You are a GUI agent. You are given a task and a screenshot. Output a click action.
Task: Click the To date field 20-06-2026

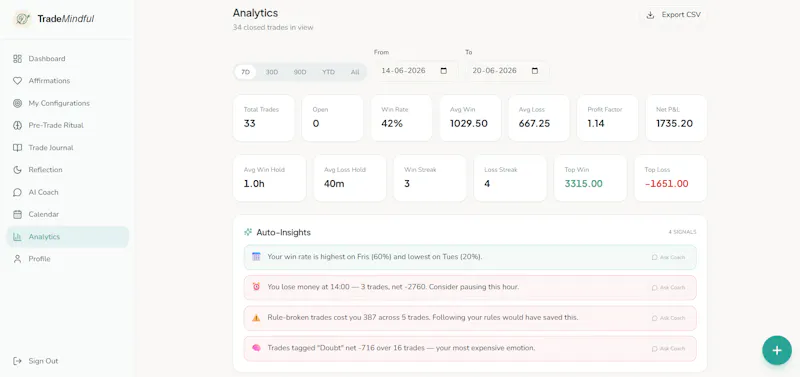pos(507,71)
